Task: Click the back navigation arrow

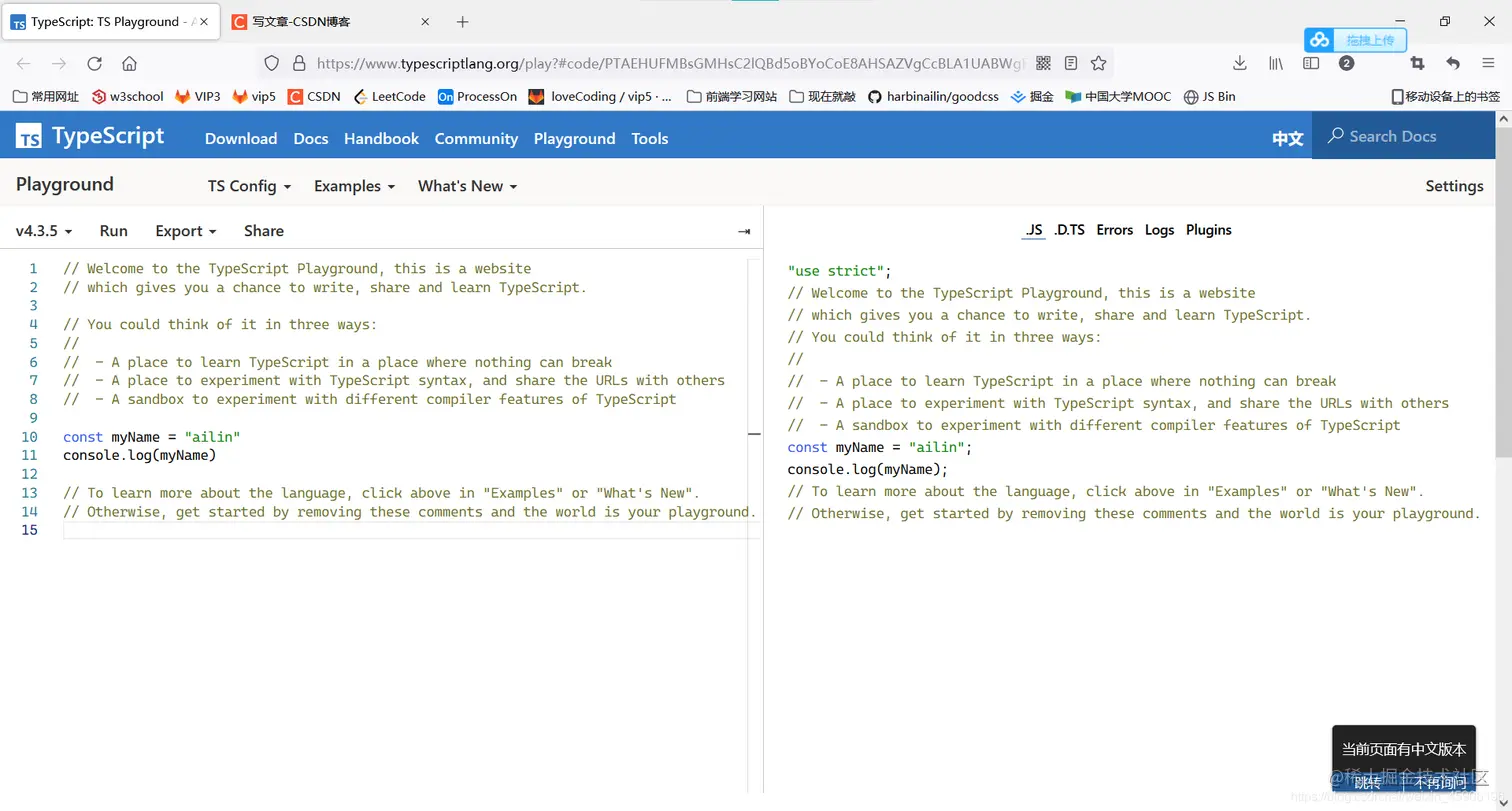Action: pos(24,63)
